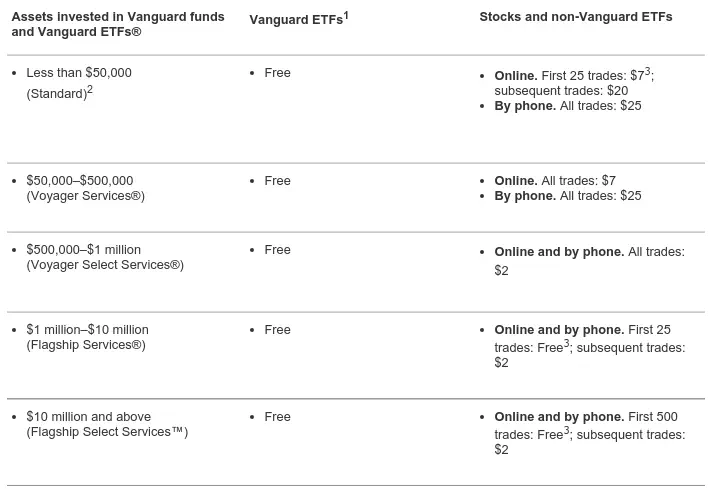Click '(Flagship Select Services™)' label

107,432
